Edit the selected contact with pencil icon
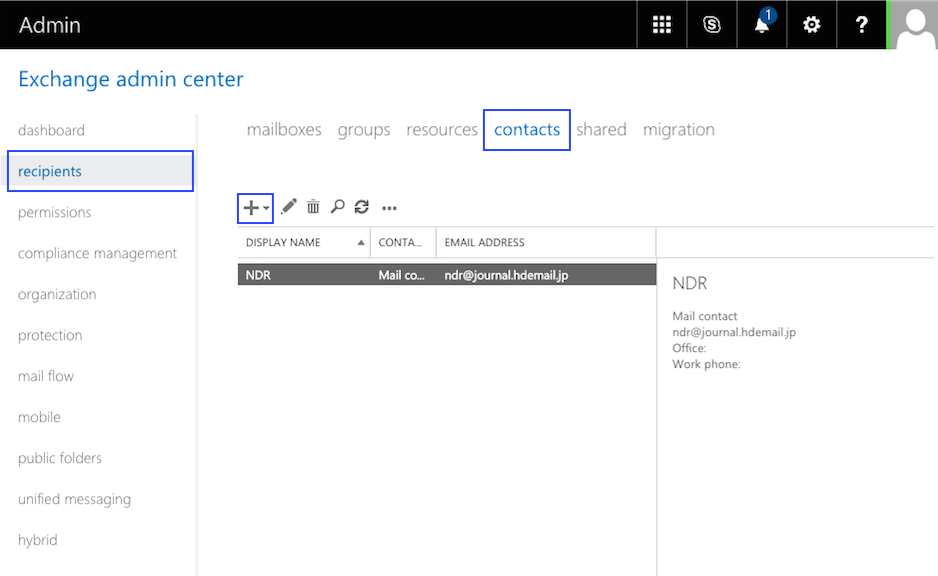 (x=288, y=207)
